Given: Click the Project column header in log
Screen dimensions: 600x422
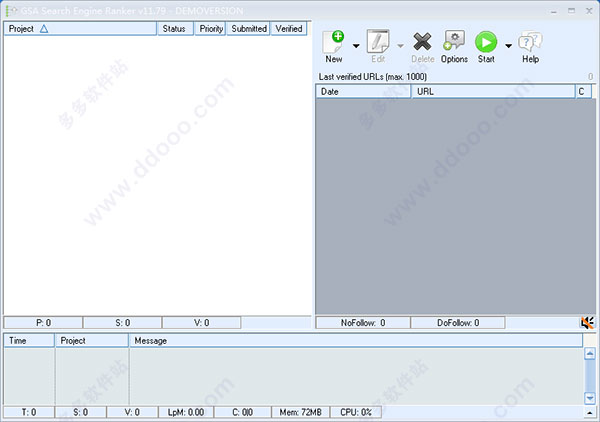Looking at the screenshot, I should point(92,341).
